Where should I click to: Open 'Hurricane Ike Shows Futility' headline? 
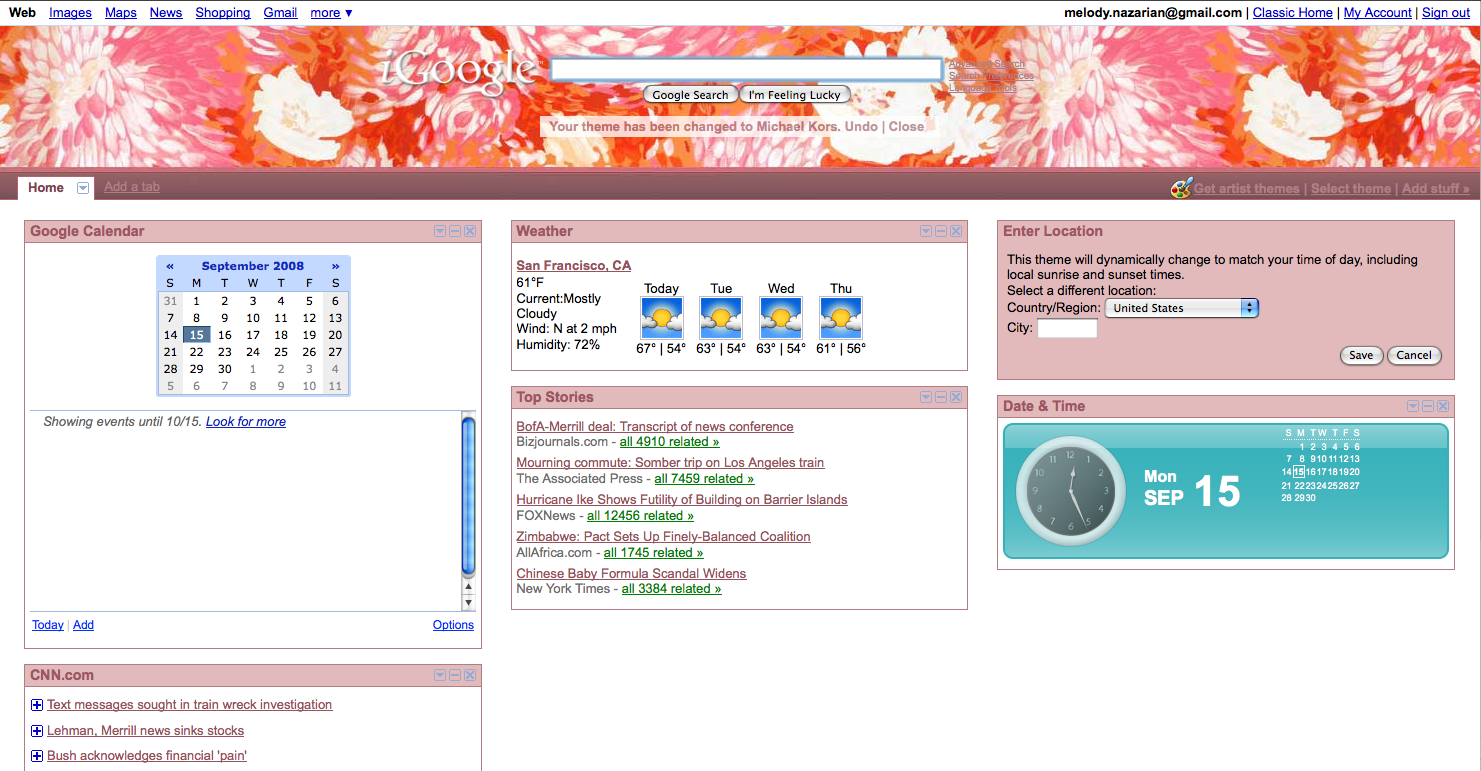coord(682,500)
